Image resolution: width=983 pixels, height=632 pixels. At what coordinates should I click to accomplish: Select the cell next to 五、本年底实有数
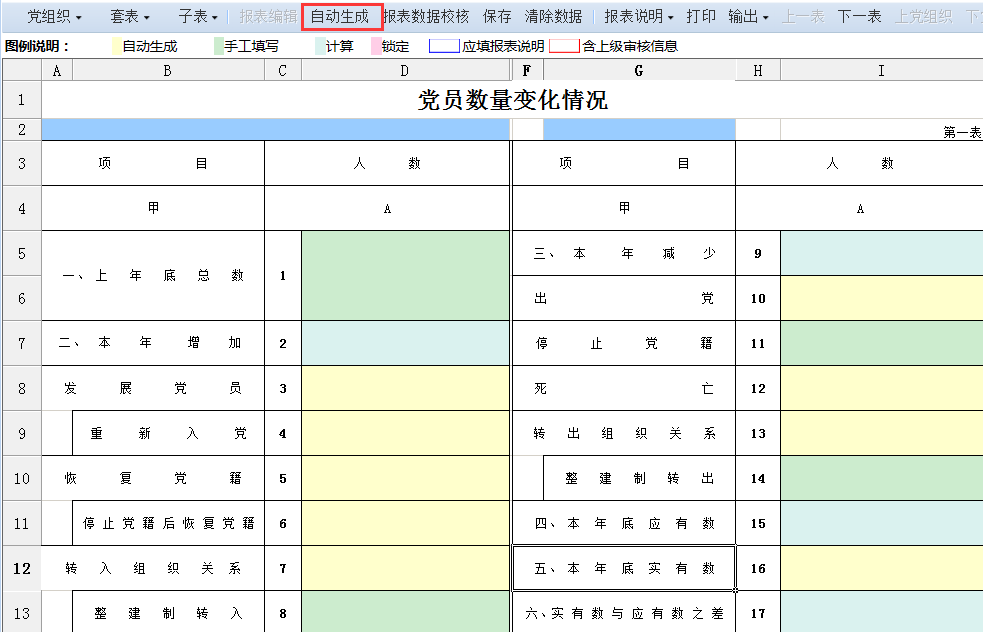tap(880, 568)
